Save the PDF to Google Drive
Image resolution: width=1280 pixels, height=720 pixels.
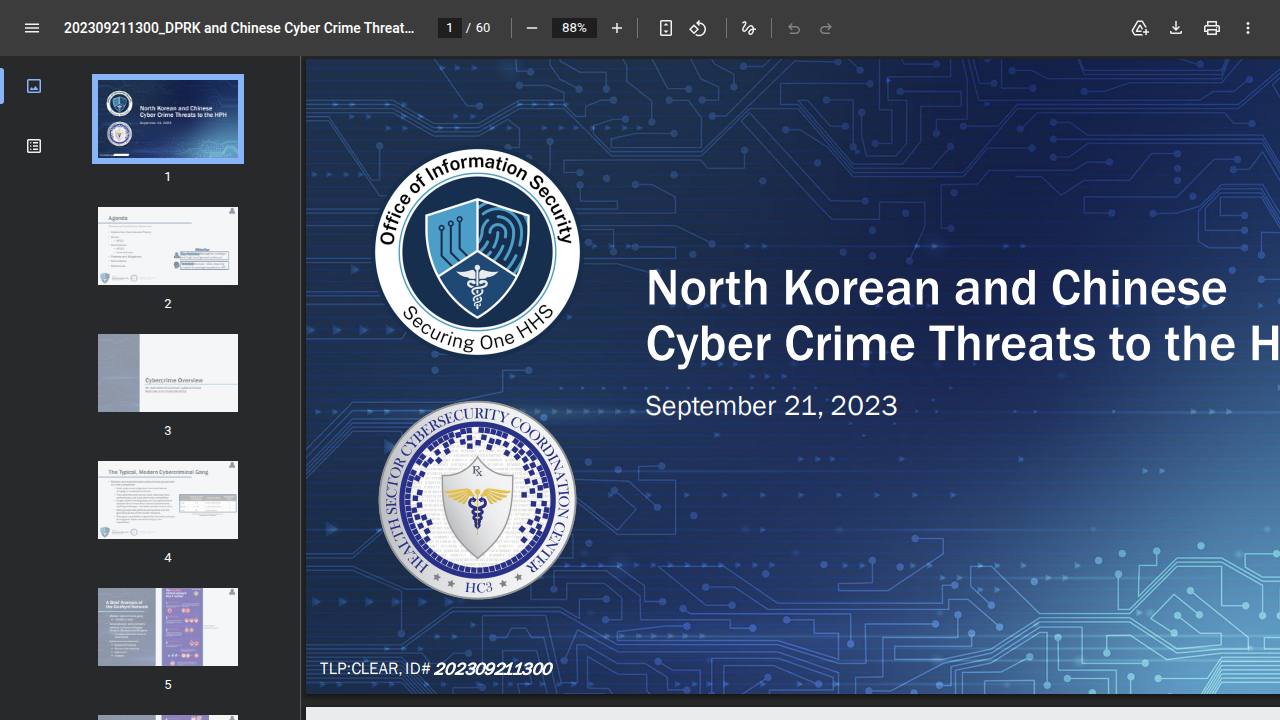coord(1140,28)
